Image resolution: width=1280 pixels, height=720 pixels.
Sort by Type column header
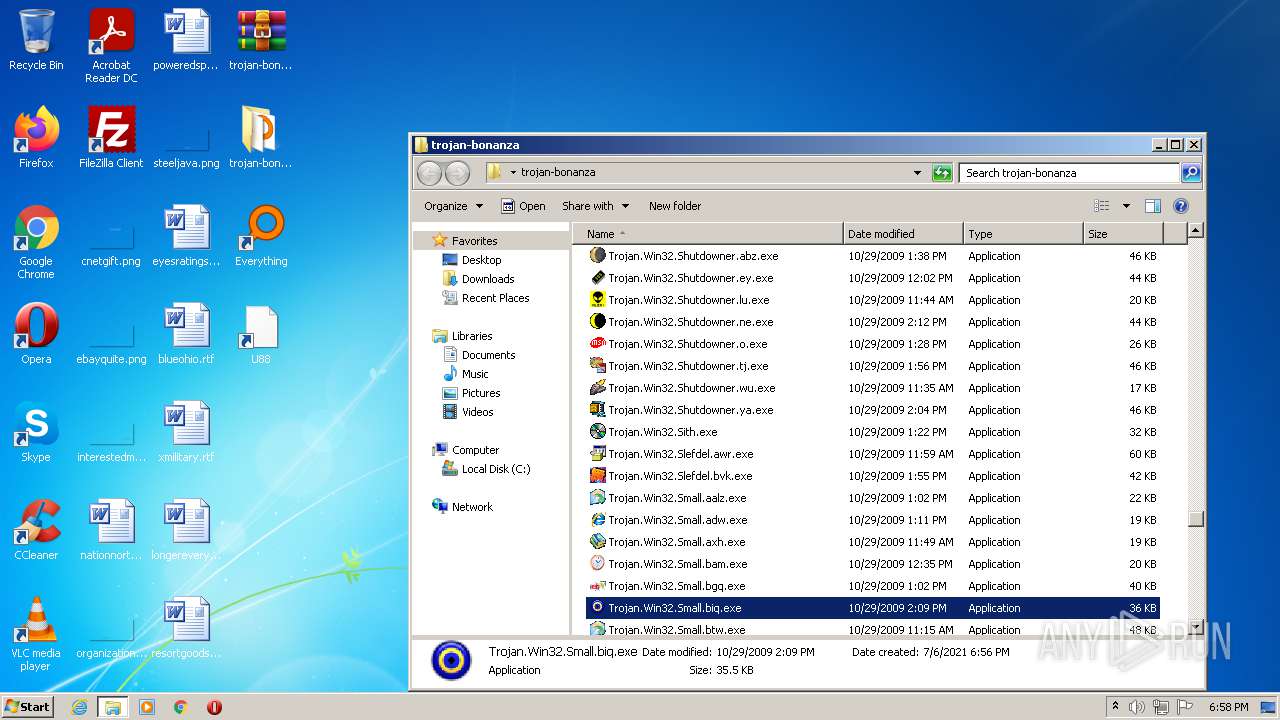click(x=1023, y=234)
